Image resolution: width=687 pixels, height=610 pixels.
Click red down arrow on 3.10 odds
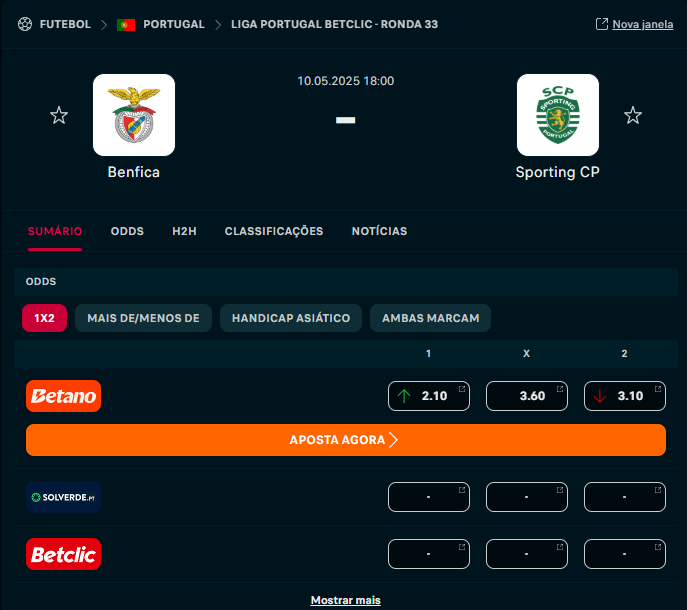point(599,396)
